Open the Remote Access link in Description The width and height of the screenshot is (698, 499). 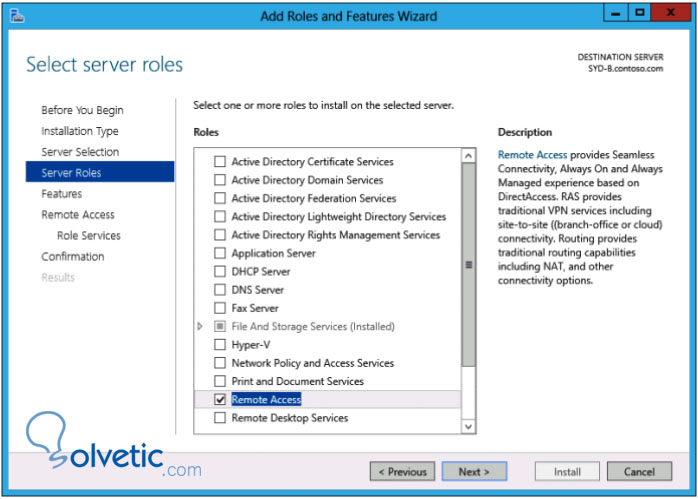coord(532,154)
